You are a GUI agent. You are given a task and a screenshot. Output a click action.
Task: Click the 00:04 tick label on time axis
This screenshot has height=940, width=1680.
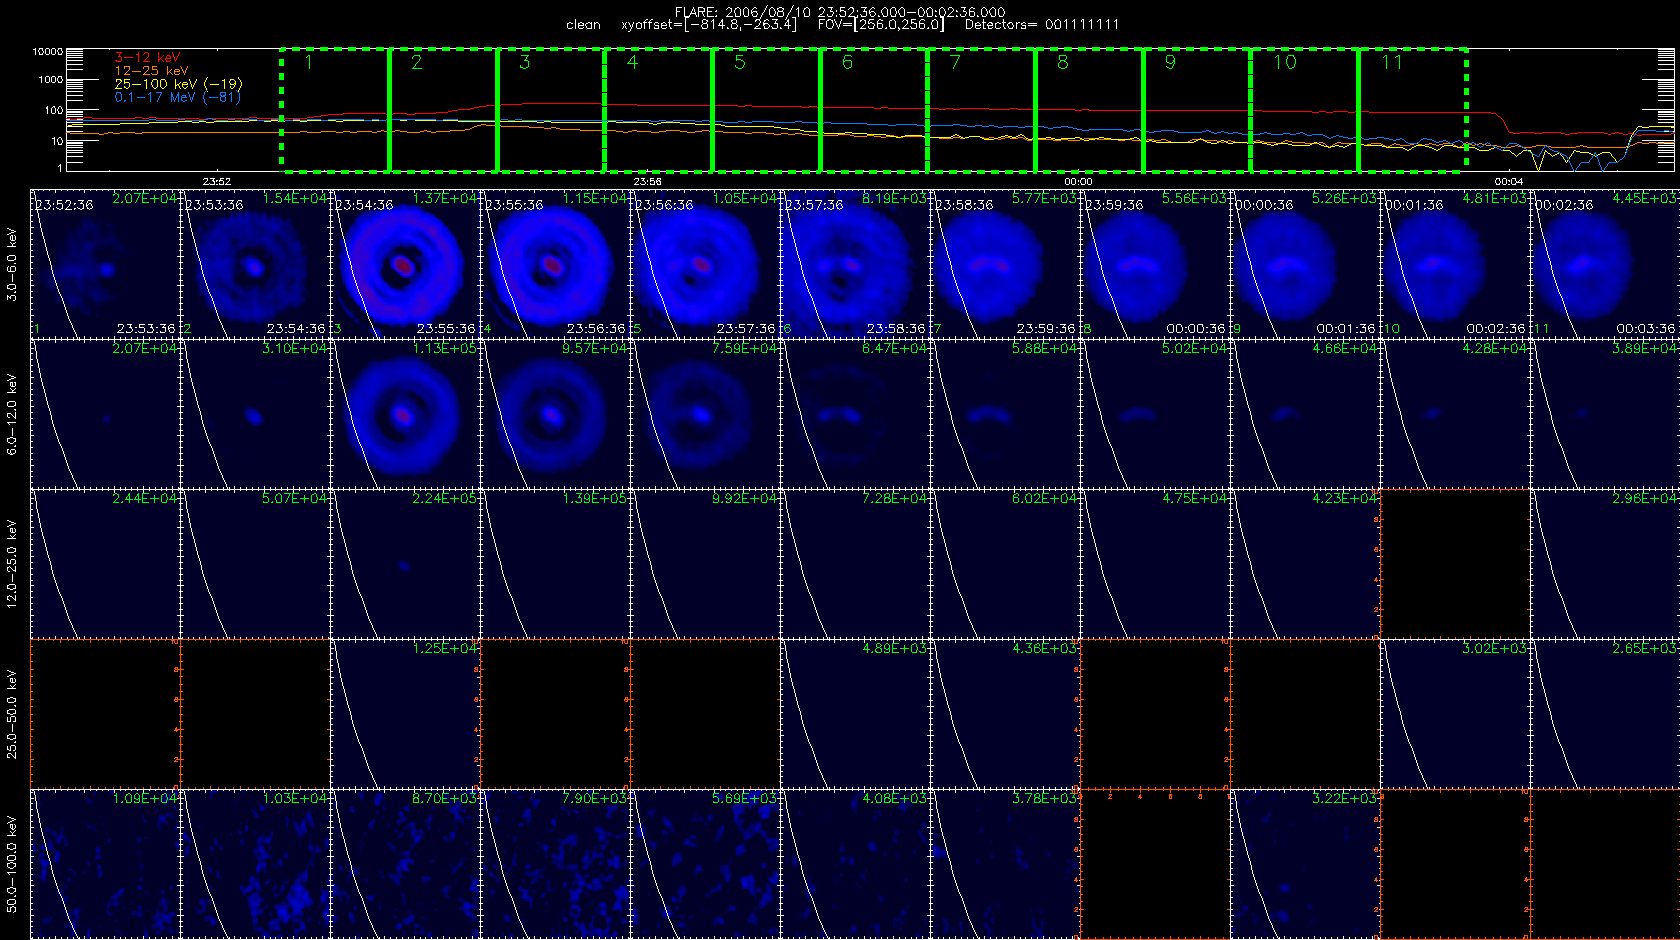coord(1508,182)
